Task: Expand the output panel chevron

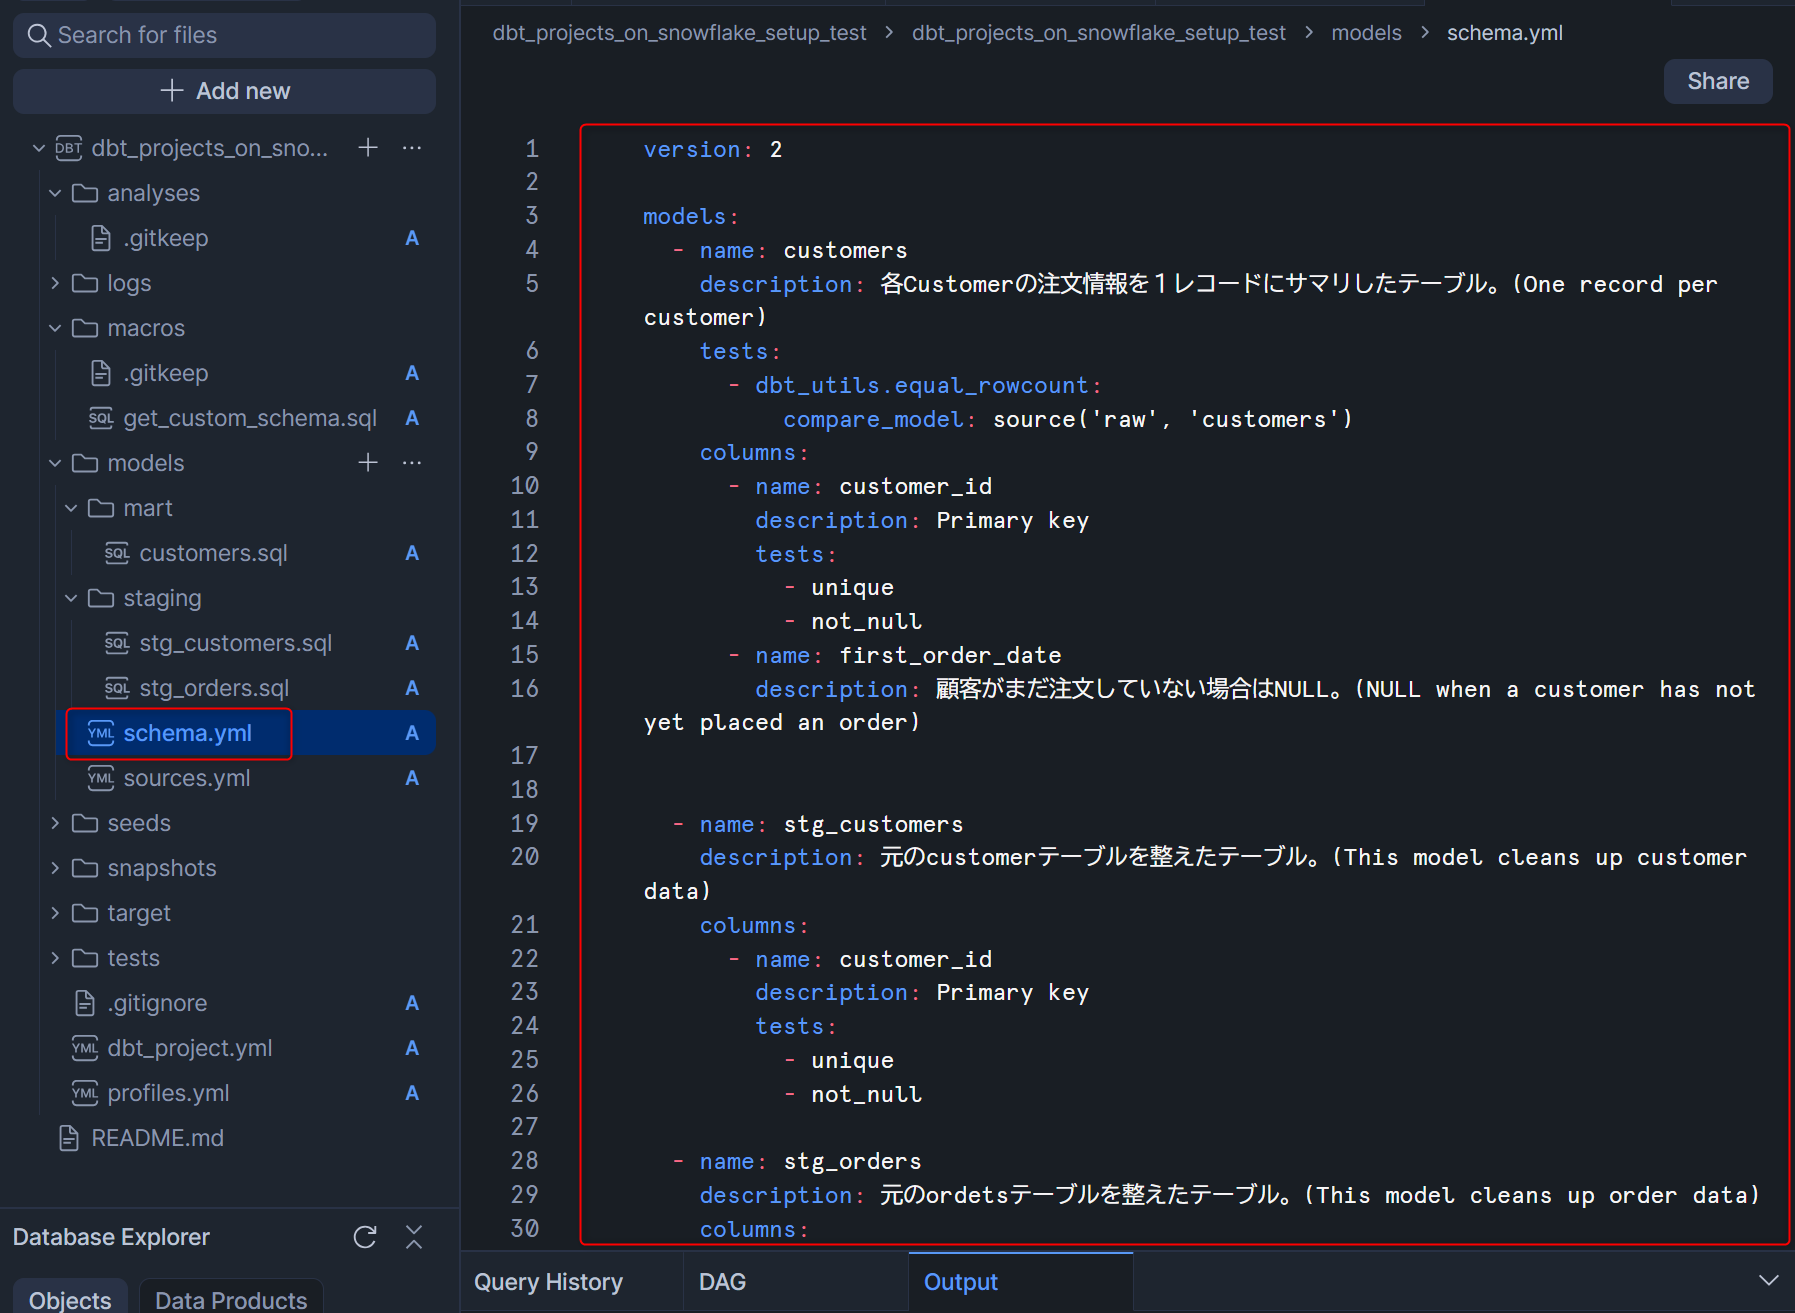Action: click(1768, 1281)
